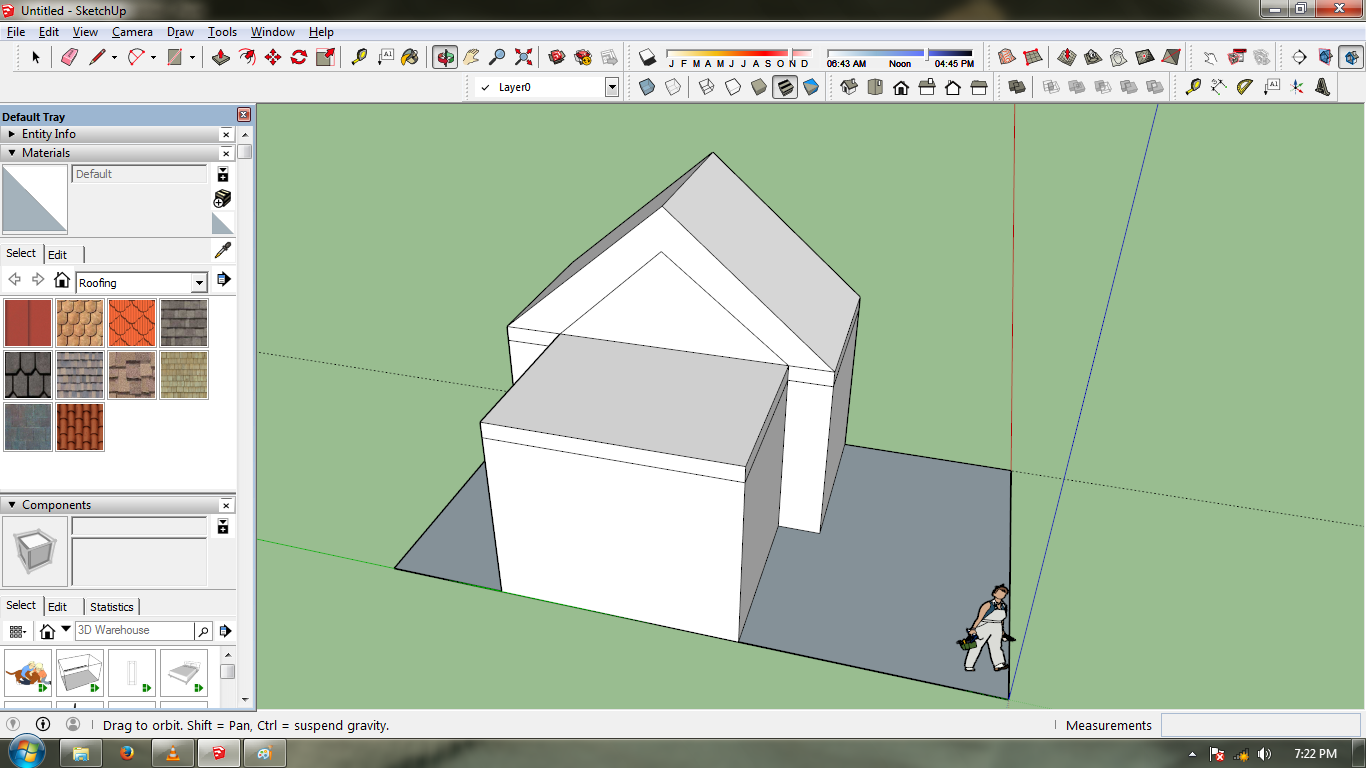This screenshot has height=768, width=1366.
Task: Open the Camera menu
Action: click(132, 31)
